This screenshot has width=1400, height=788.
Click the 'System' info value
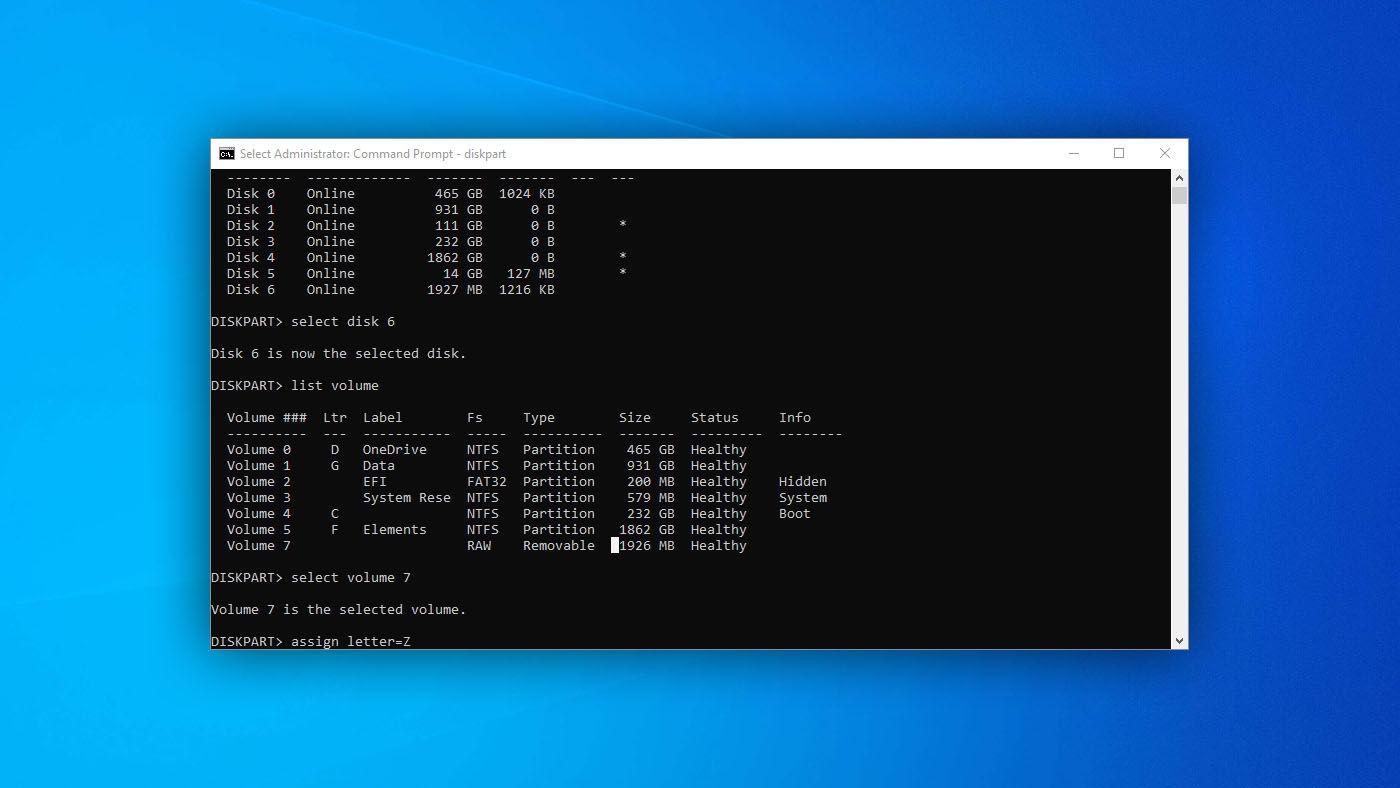click(803, 498)
